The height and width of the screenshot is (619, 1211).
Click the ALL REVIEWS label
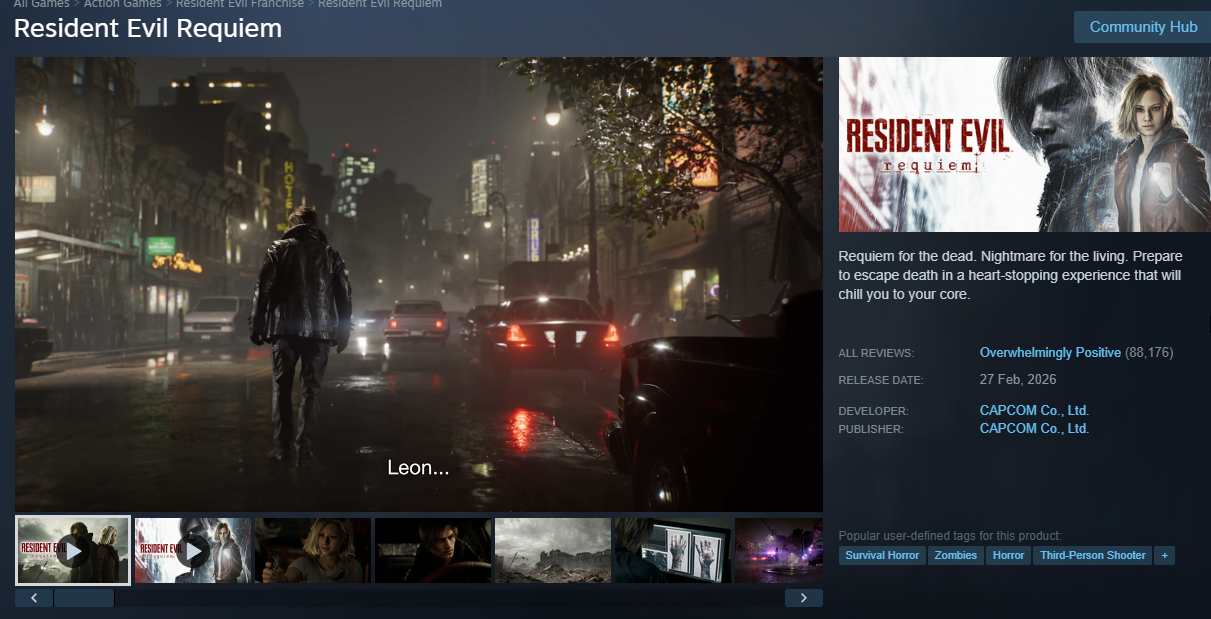[x=876, y=354]
